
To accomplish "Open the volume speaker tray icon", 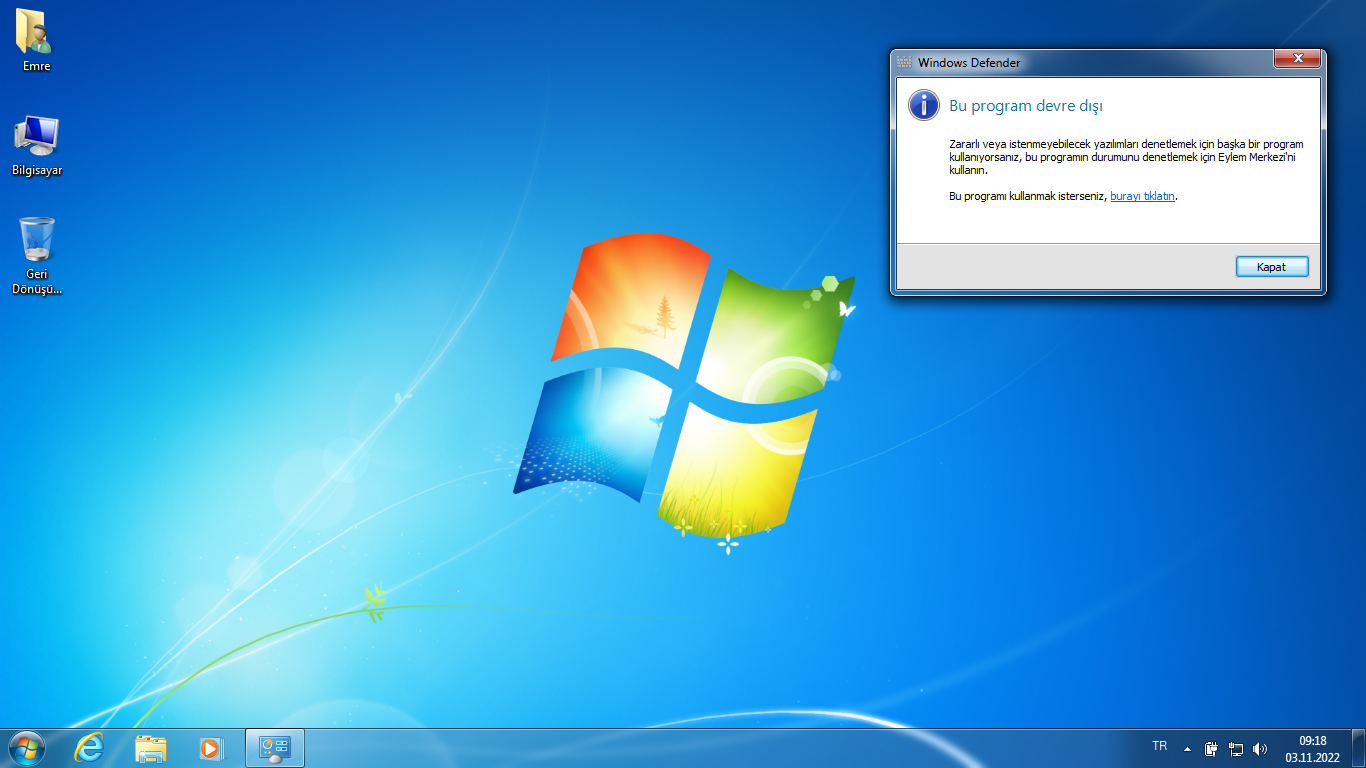I will pos(1260,748).
